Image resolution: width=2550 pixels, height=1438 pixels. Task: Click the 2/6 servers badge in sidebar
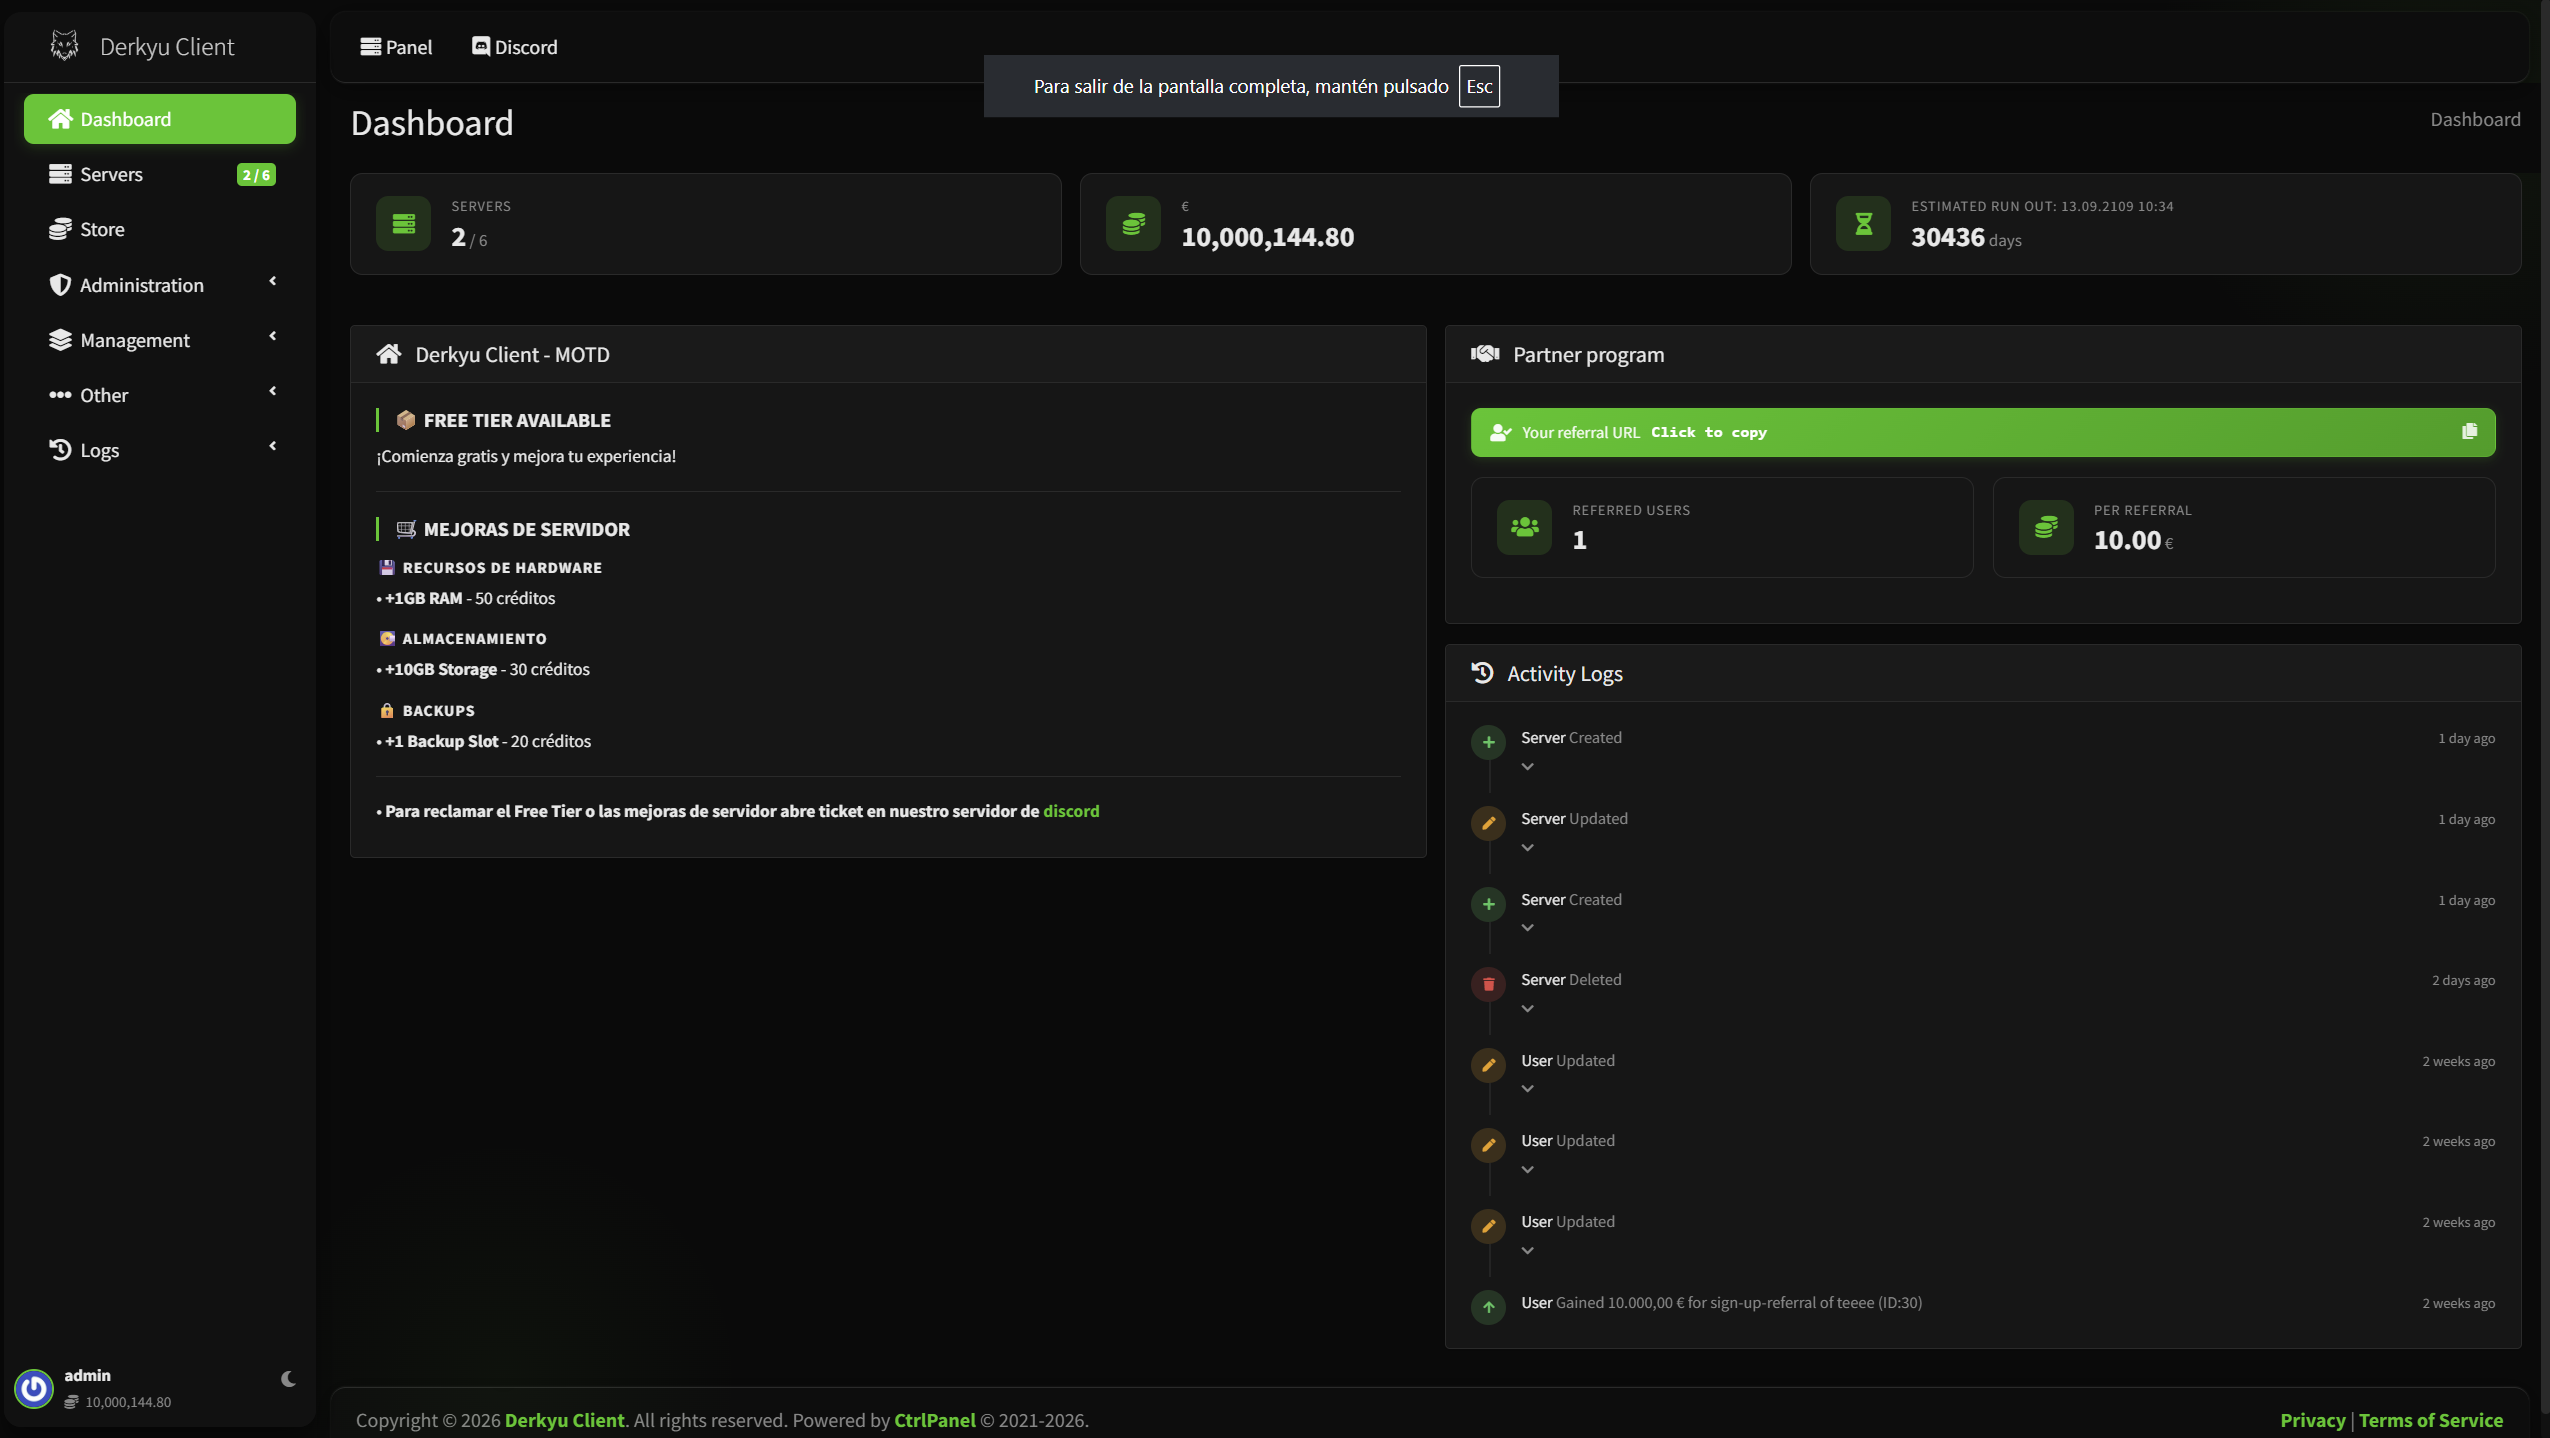(256, 175)
